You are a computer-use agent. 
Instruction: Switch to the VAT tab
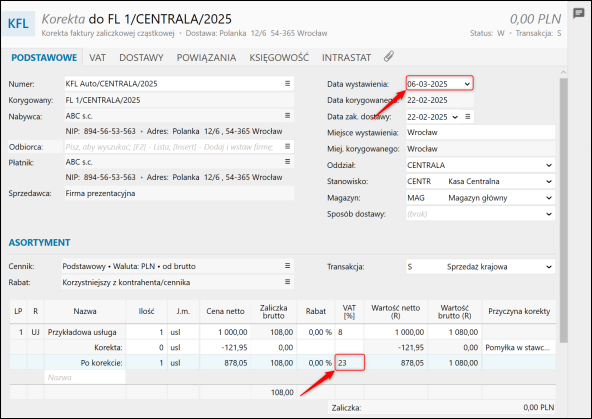coord(97,57)
